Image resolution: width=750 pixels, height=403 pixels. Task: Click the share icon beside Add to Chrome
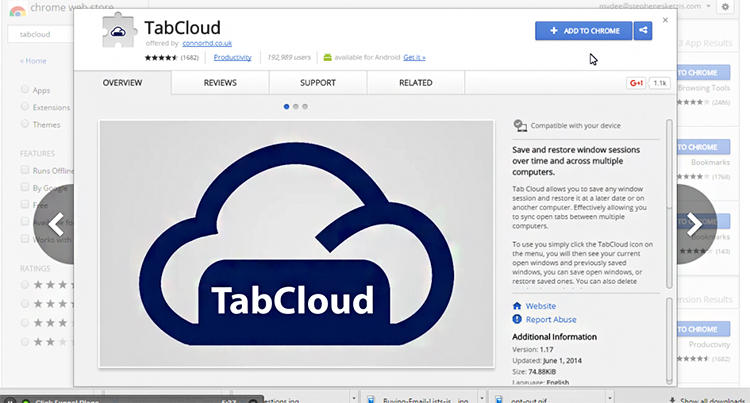643,31
